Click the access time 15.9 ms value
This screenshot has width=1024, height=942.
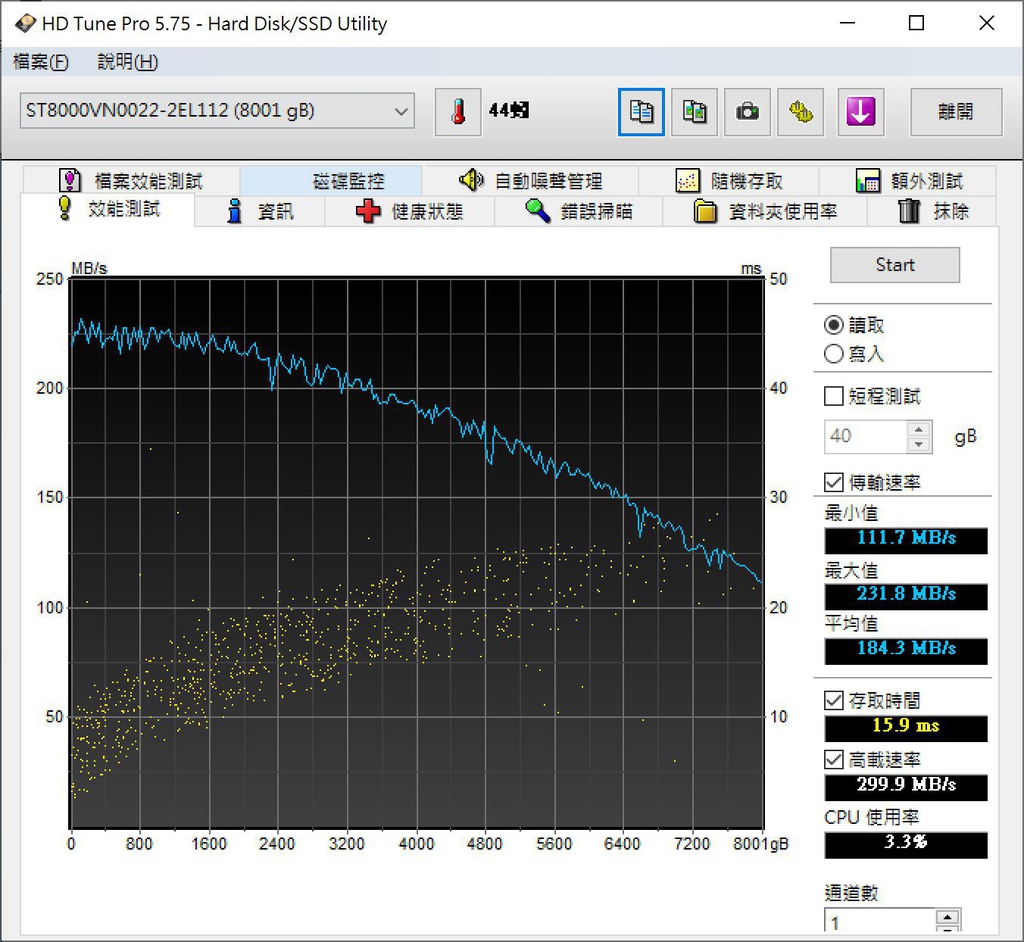click(x=906, y=727)
